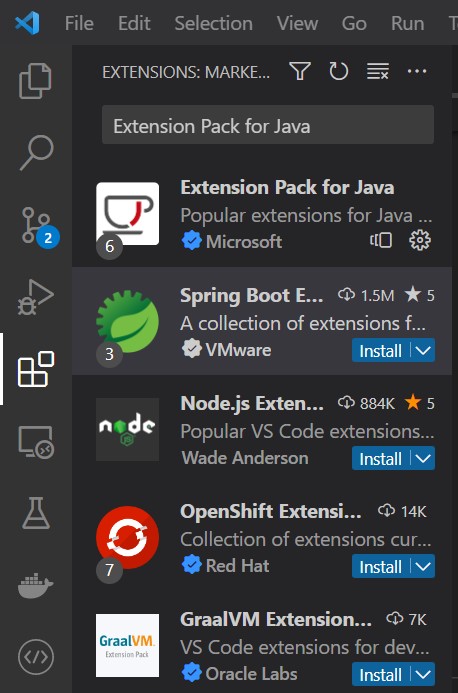Open Views and More Actions ellipsis
Image resolution: width=458 pixels, height=693 pixels.
point(417,71)
